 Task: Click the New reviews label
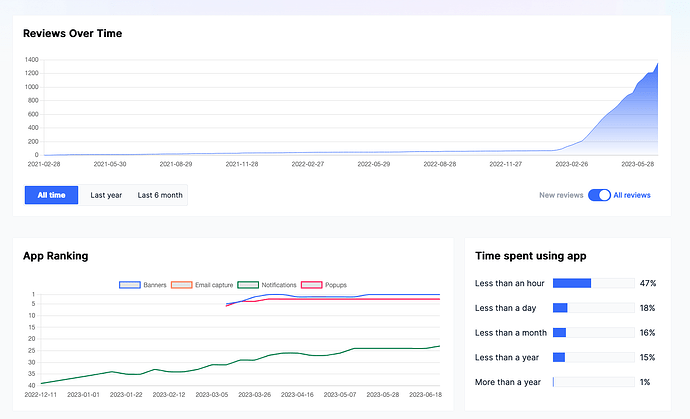[x=559, y=195]
